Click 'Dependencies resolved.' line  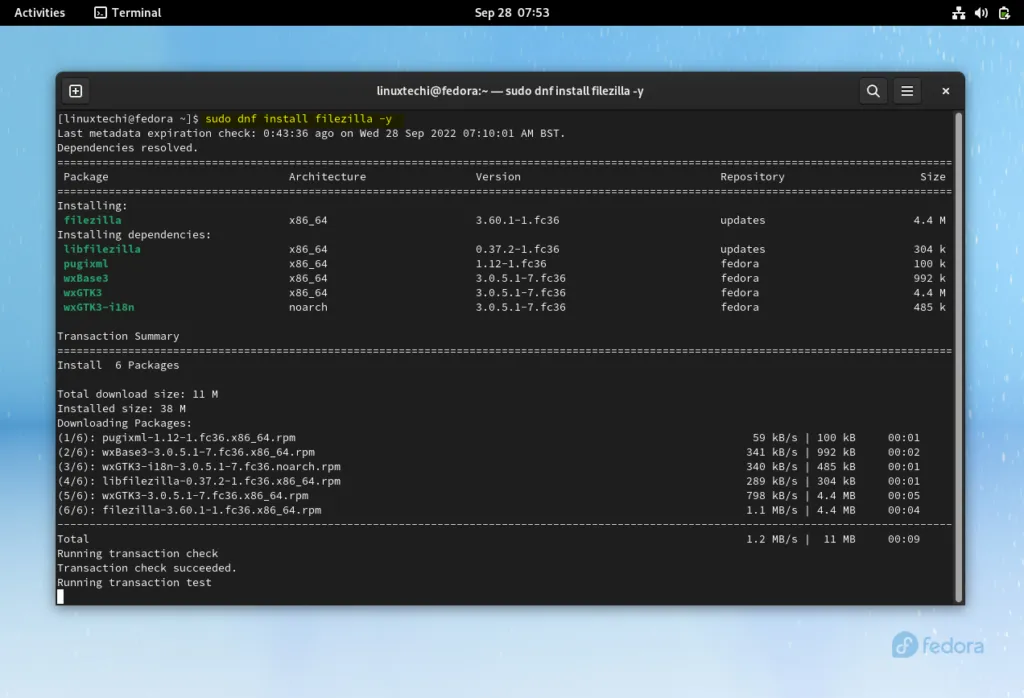click(x=128, y=148)
